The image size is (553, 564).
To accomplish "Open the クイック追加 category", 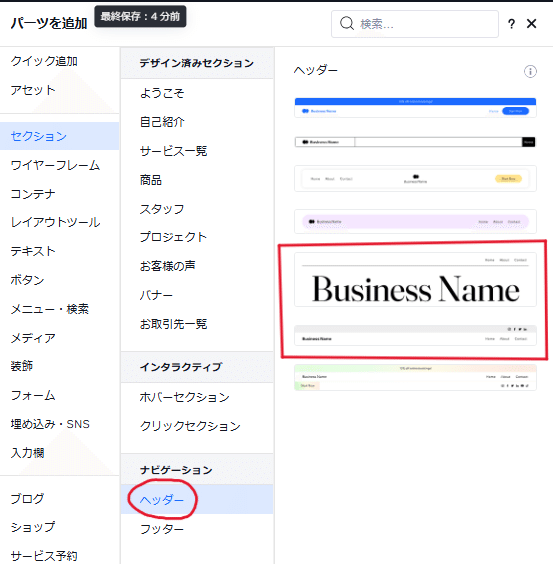I will pos(44,61).
